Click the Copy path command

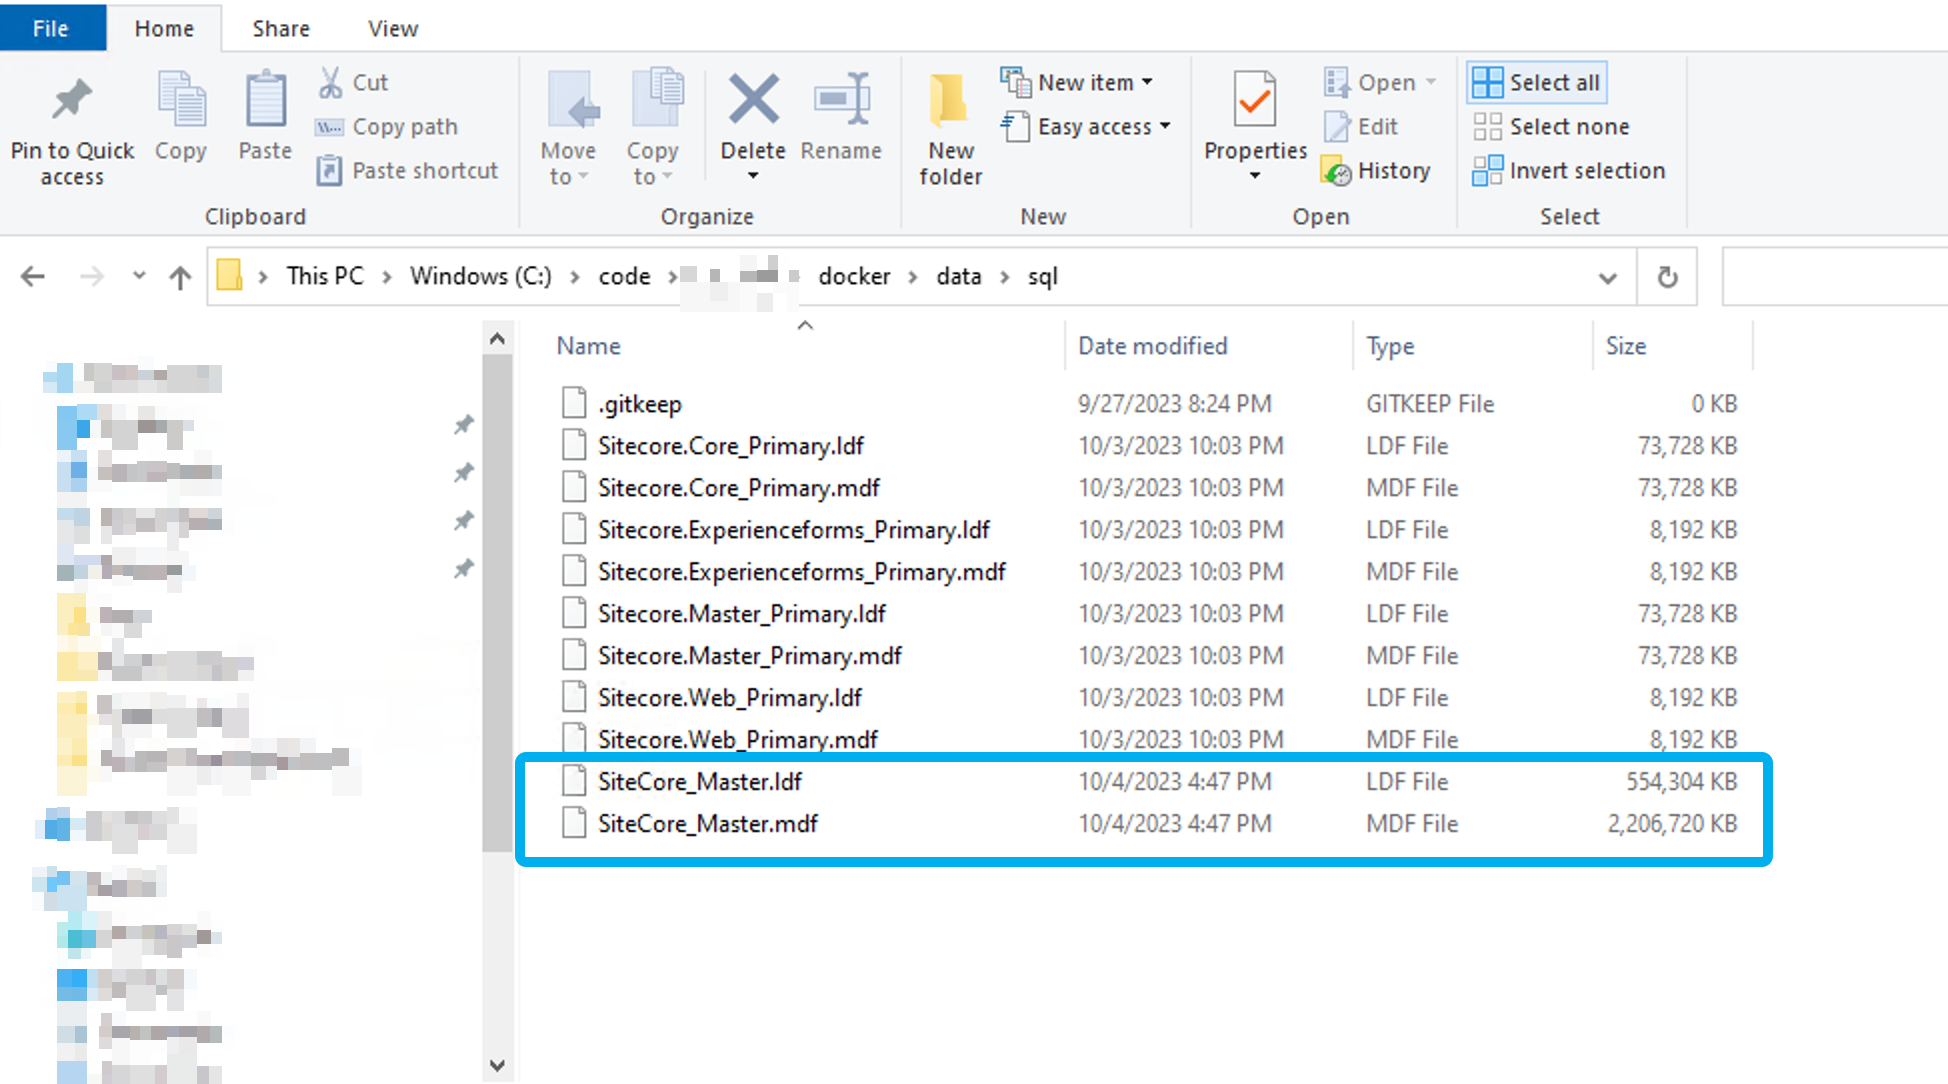point(386,126)
